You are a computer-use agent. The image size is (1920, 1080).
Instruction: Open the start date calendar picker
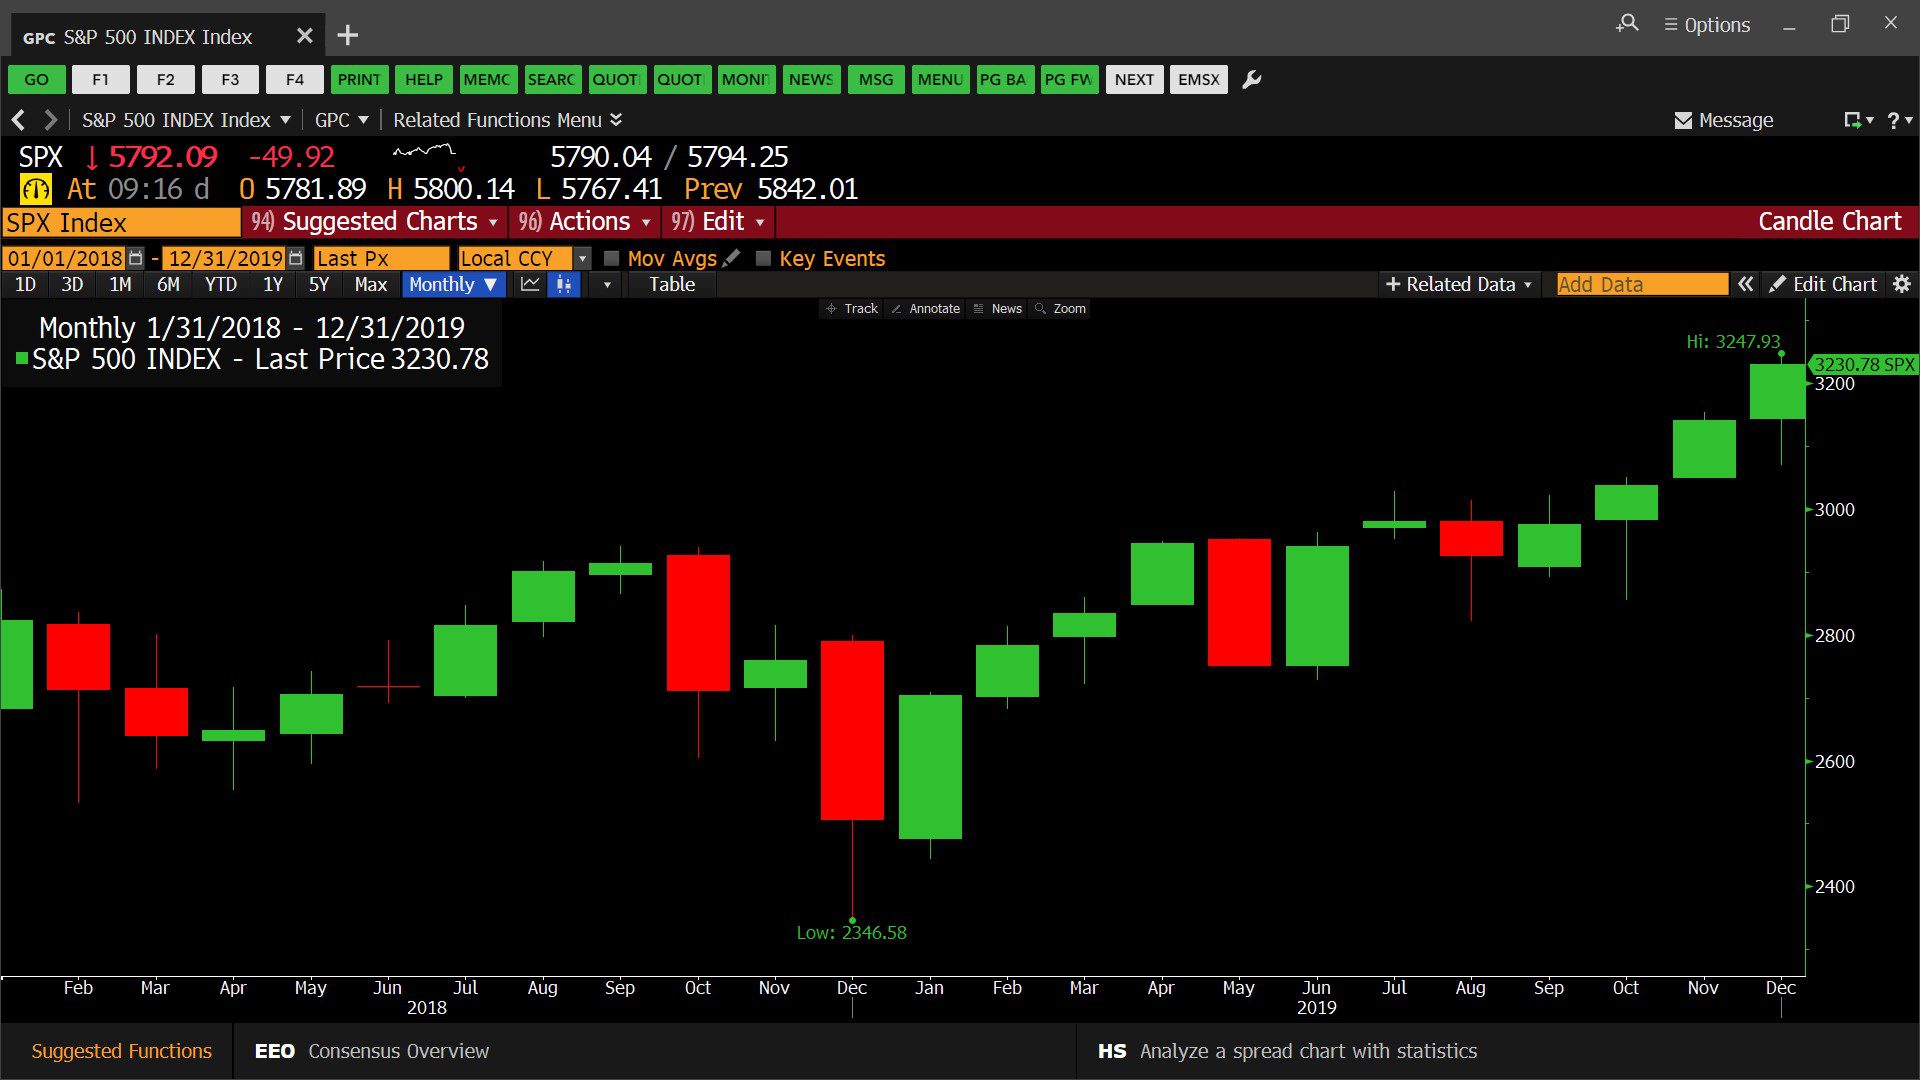(x=136, y=258)
